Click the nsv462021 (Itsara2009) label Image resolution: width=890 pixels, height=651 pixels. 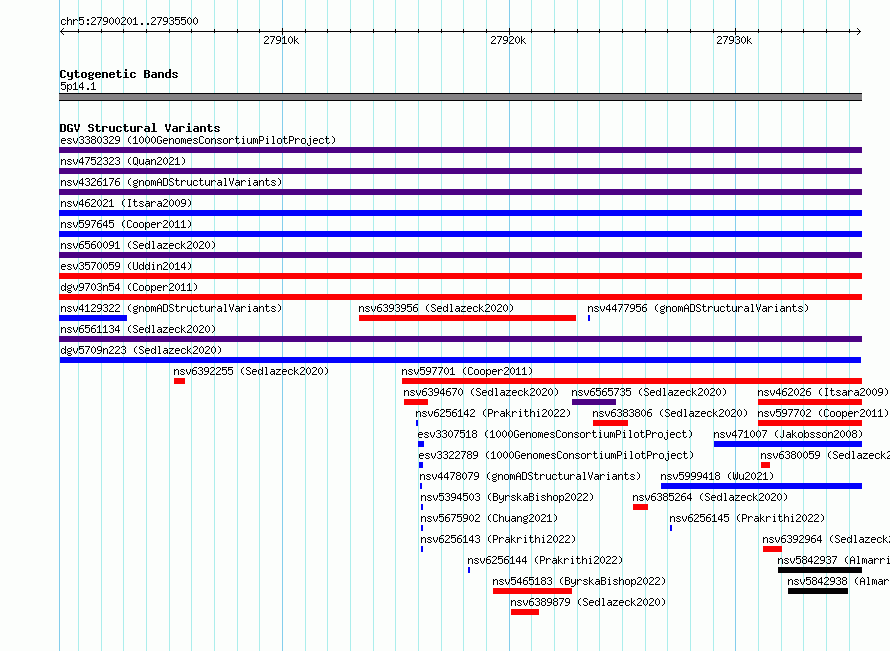click(x=126, y=203)
